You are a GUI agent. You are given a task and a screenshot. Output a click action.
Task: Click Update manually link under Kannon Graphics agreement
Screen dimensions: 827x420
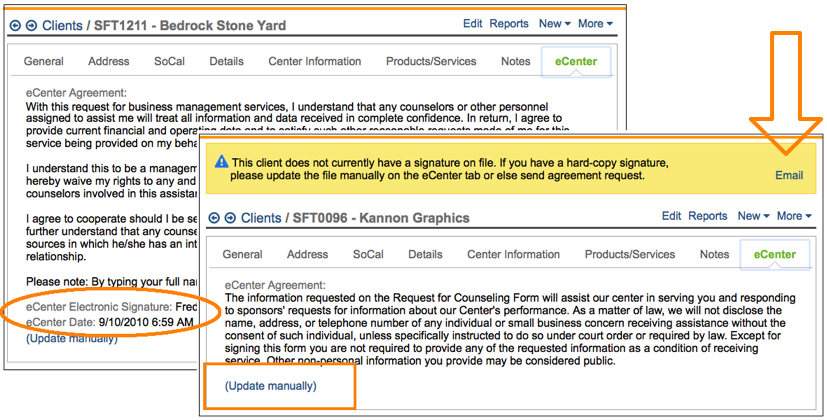pos(270,385)
